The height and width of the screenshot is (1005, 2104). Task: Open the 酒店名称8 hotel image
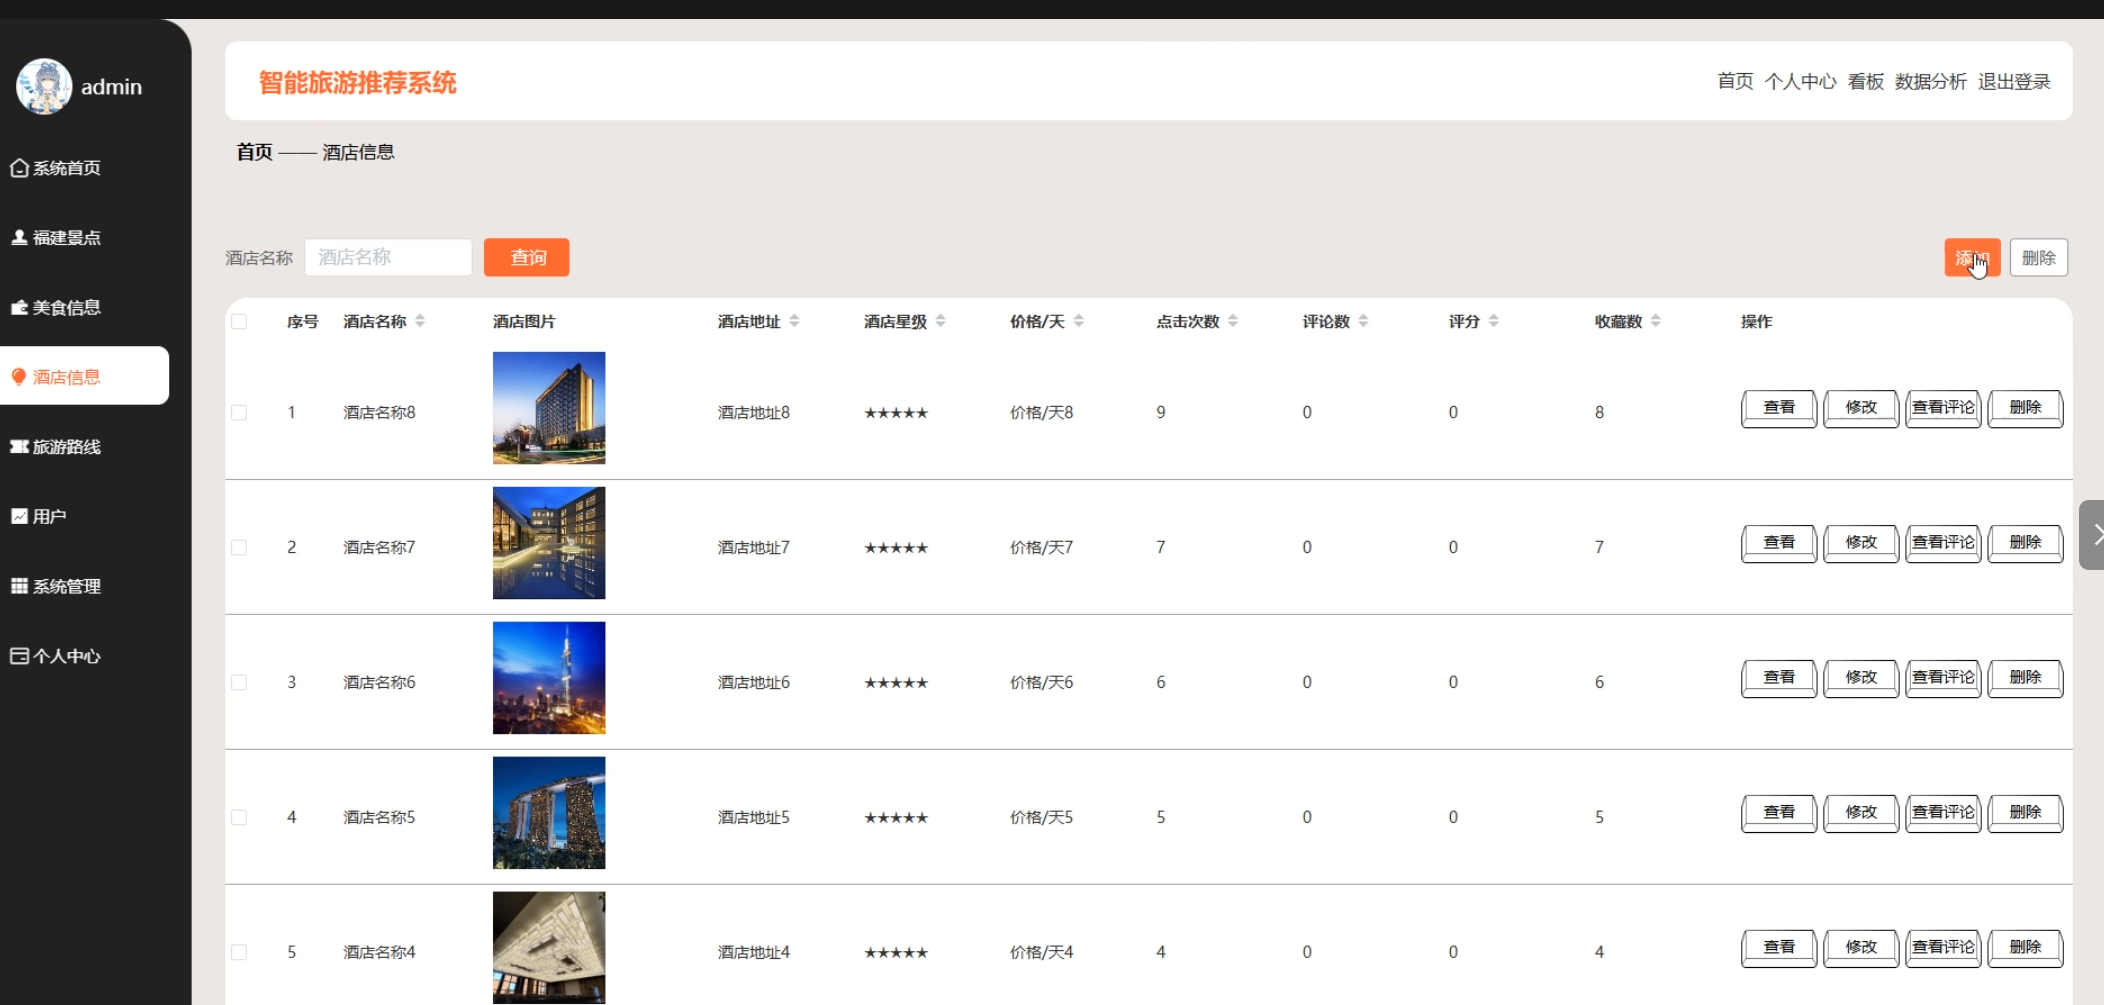point(549,408)
